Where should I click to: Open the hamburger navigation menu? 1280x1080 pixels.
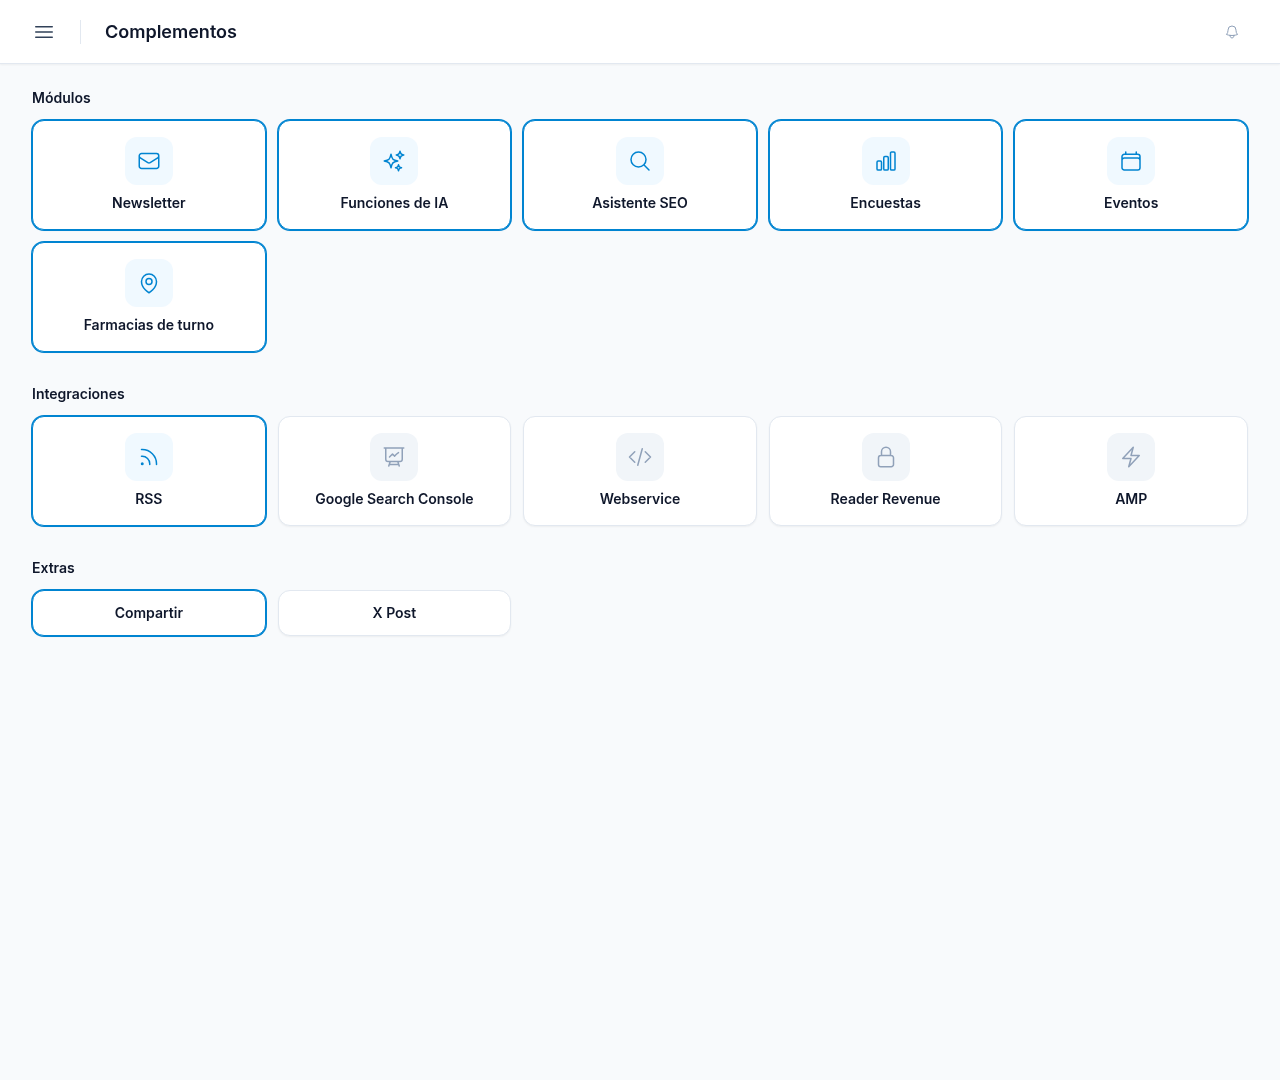[x=44, y=32]
